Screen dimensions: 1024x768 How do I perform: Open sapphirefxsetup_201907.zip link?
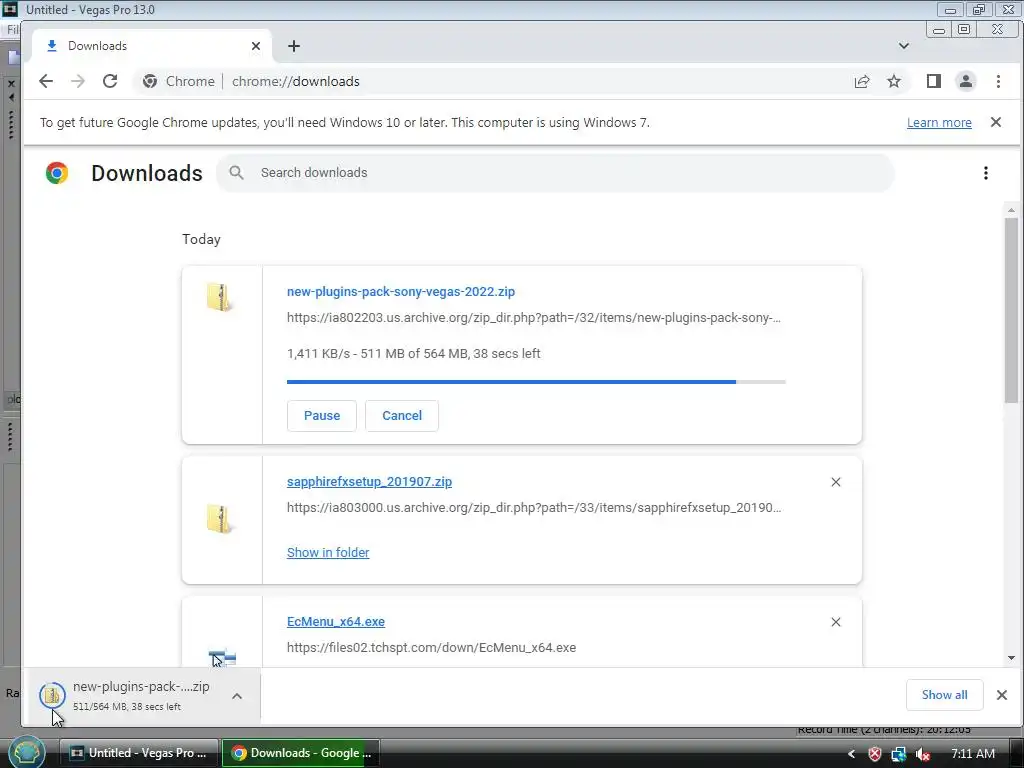click(x=370, y=482)
